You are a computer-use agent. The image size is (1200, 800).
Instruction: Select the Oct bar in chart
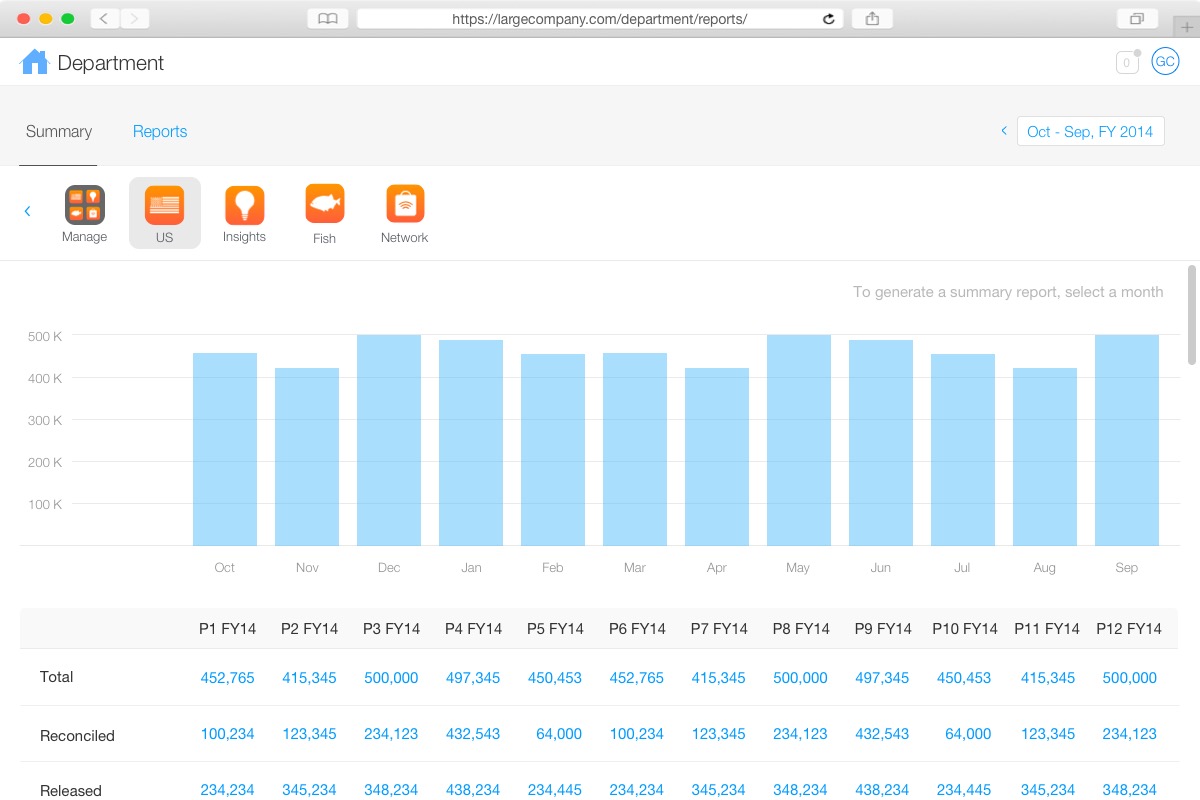point(225,449)
